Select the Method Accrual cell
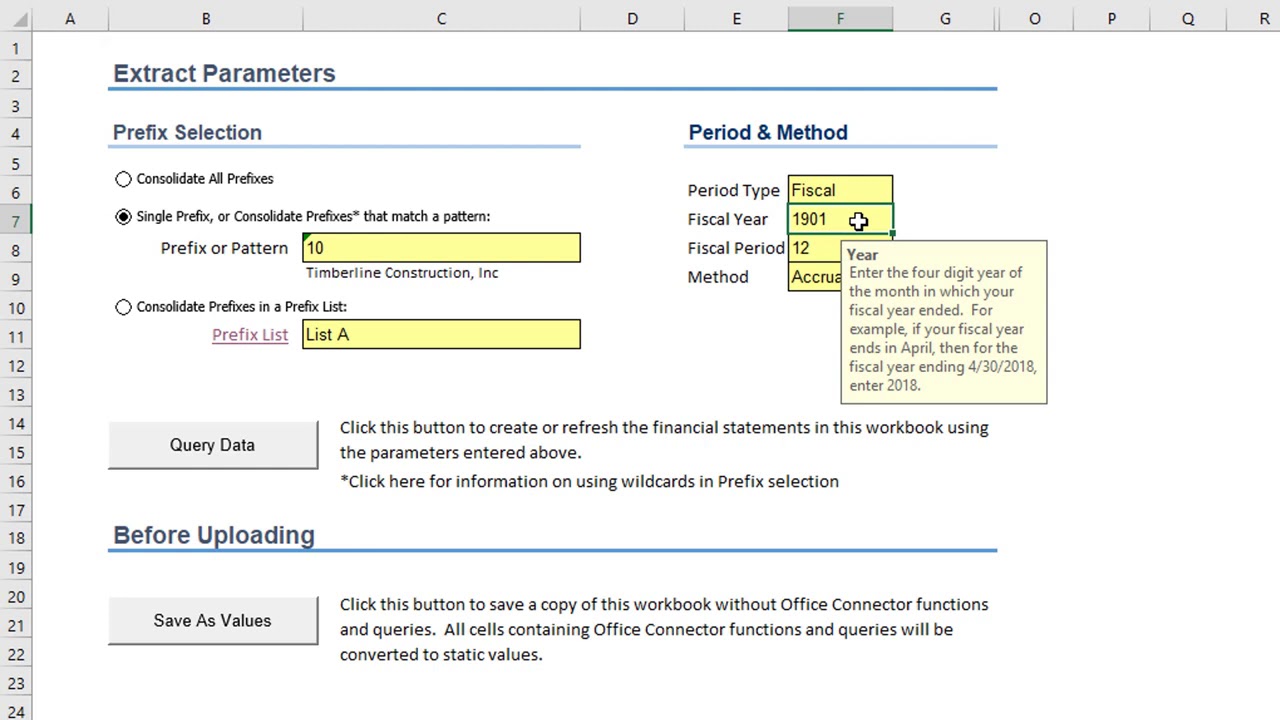The height and width of the screenshot is (720, 1280). tap(814, 277)
